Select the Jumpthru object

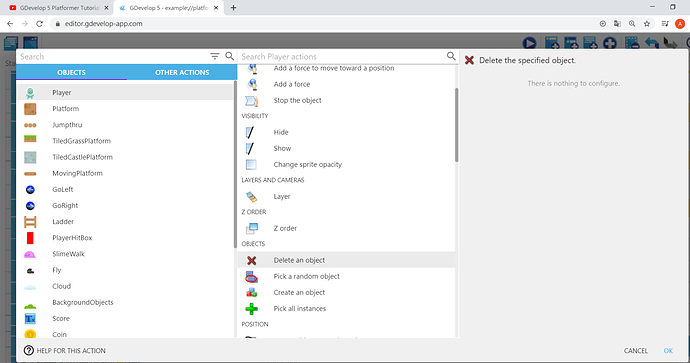125,125
